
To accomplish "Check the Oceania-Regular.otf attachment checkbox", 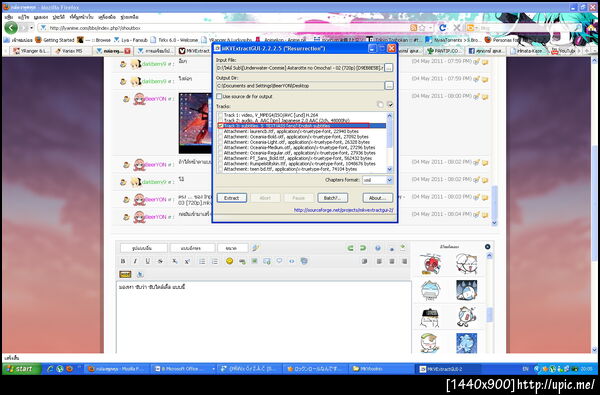I will (220, 152).
